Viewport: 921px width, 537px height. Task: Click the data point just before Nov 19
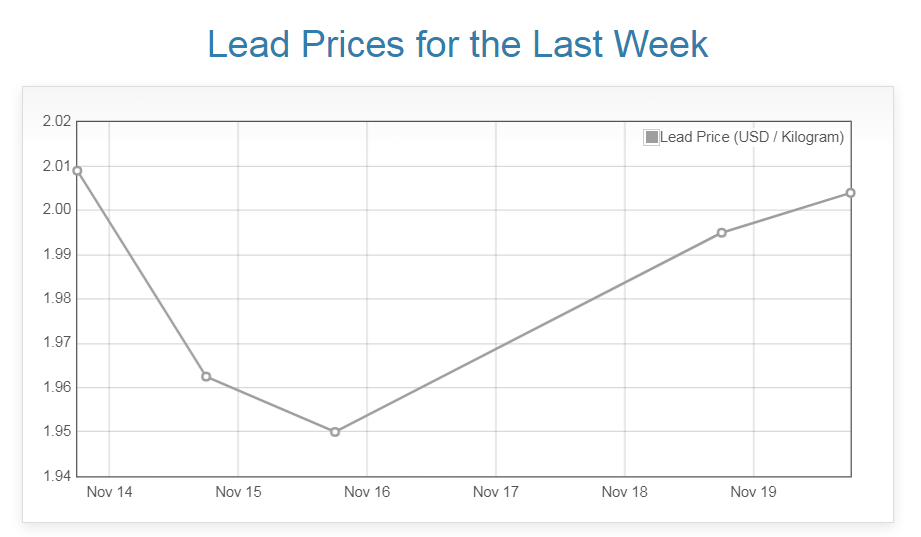pyautogui.click(x=722, y=233)
